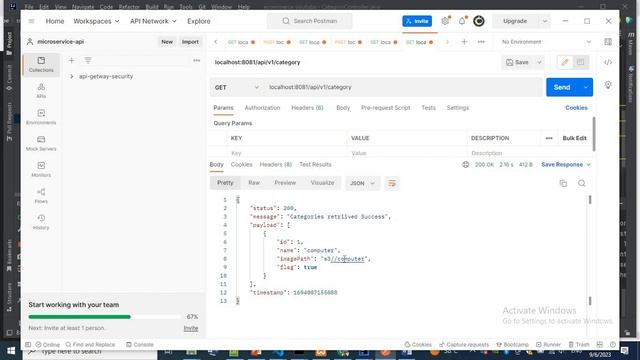Click the plus icon to create collection

tap(71, 60)
